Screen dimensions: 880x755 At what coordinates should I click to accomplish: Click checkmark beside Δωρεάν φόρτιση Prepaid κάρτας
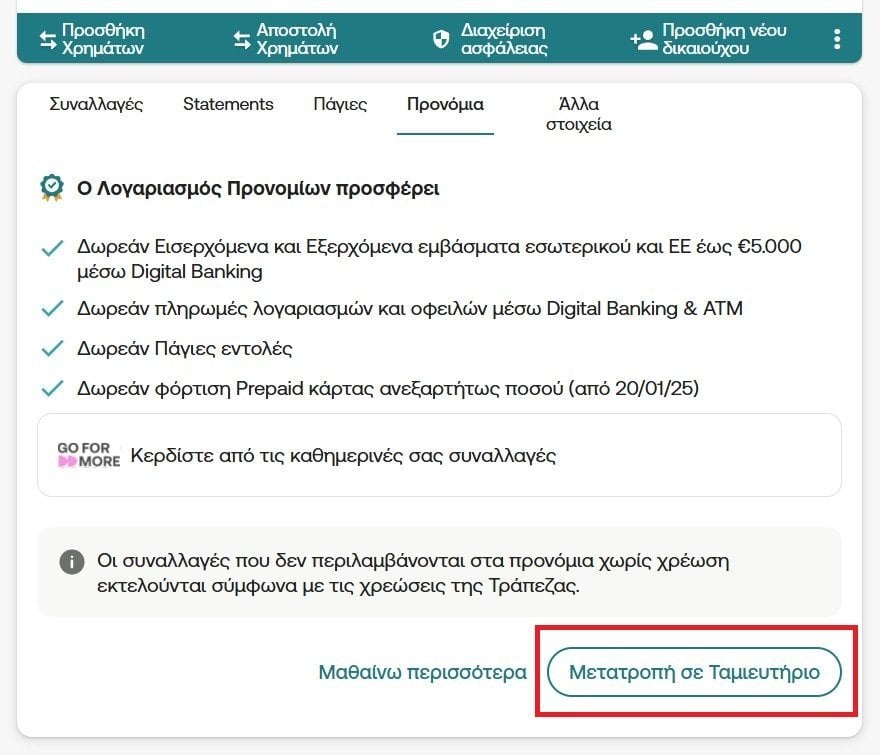[x=52, y=388]
